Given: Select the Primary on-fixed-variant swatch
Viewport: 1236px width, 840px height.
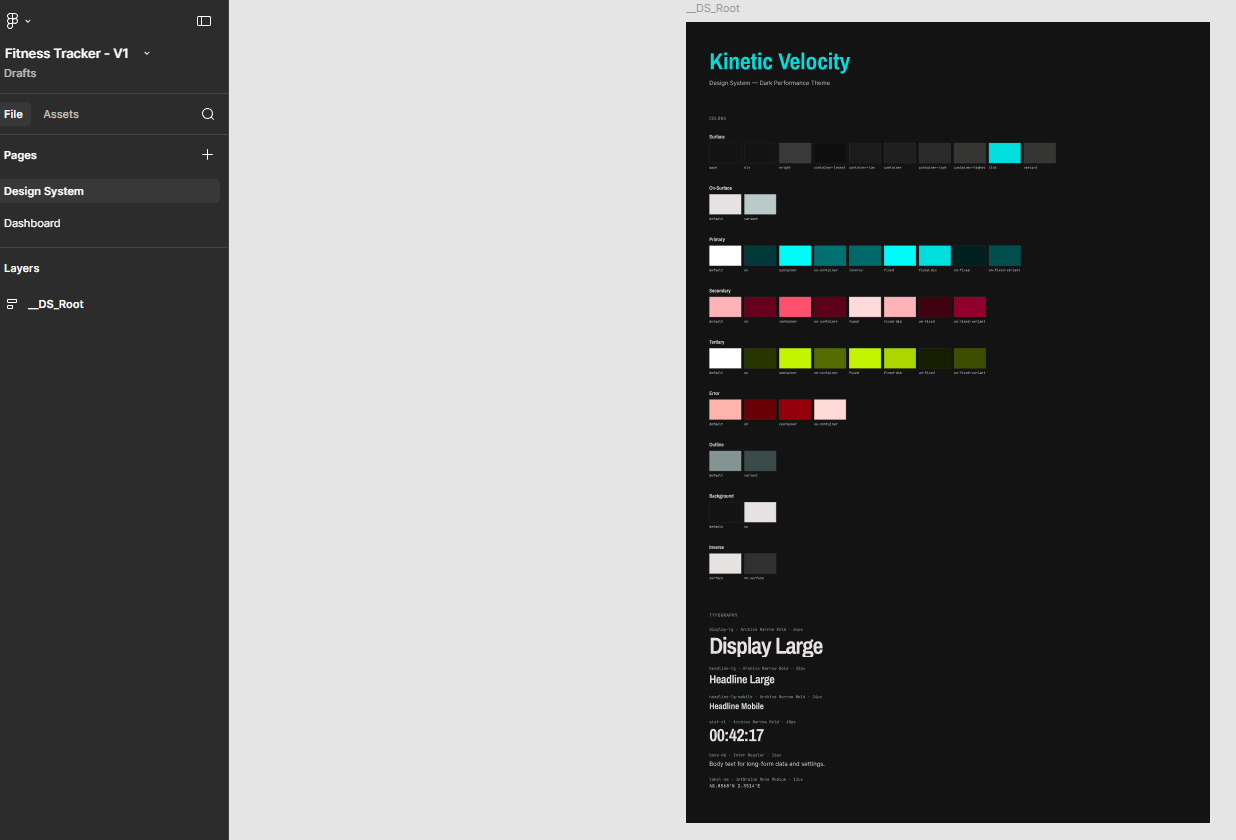Looking at the screenshot, I should tap(1005, 255).
